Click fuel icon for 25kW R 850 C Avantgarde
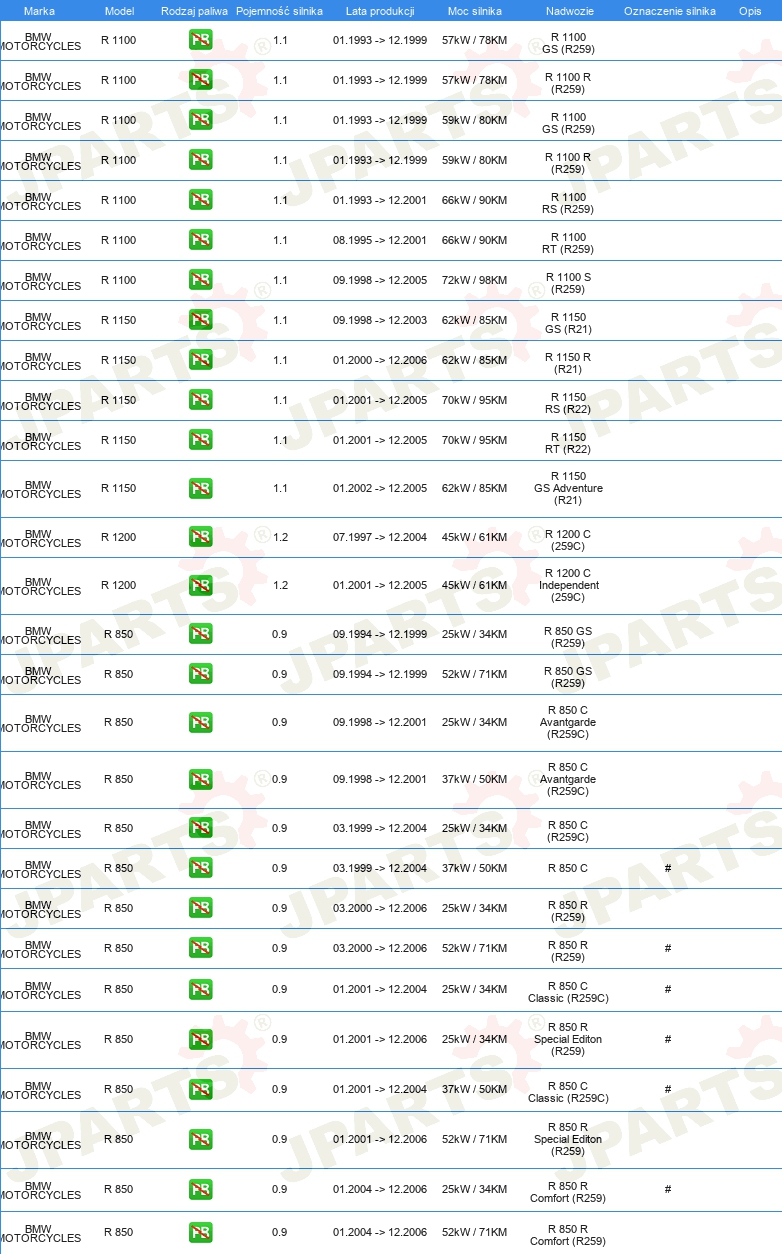The width and height of the screenshot is (782, 1254). 201,722
